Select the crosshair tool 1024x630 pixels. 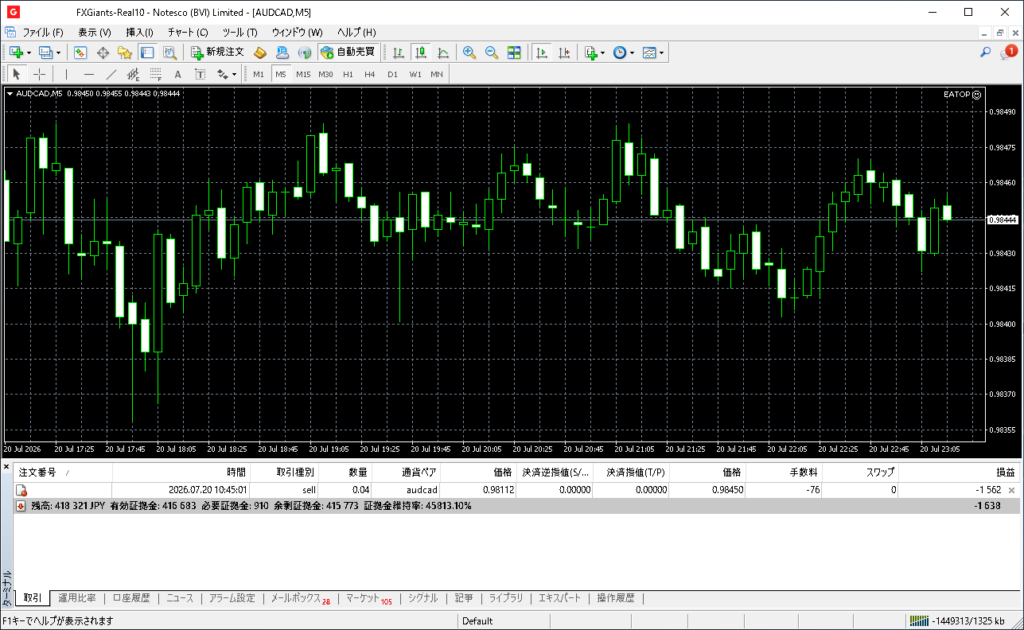tap(39, 74)
